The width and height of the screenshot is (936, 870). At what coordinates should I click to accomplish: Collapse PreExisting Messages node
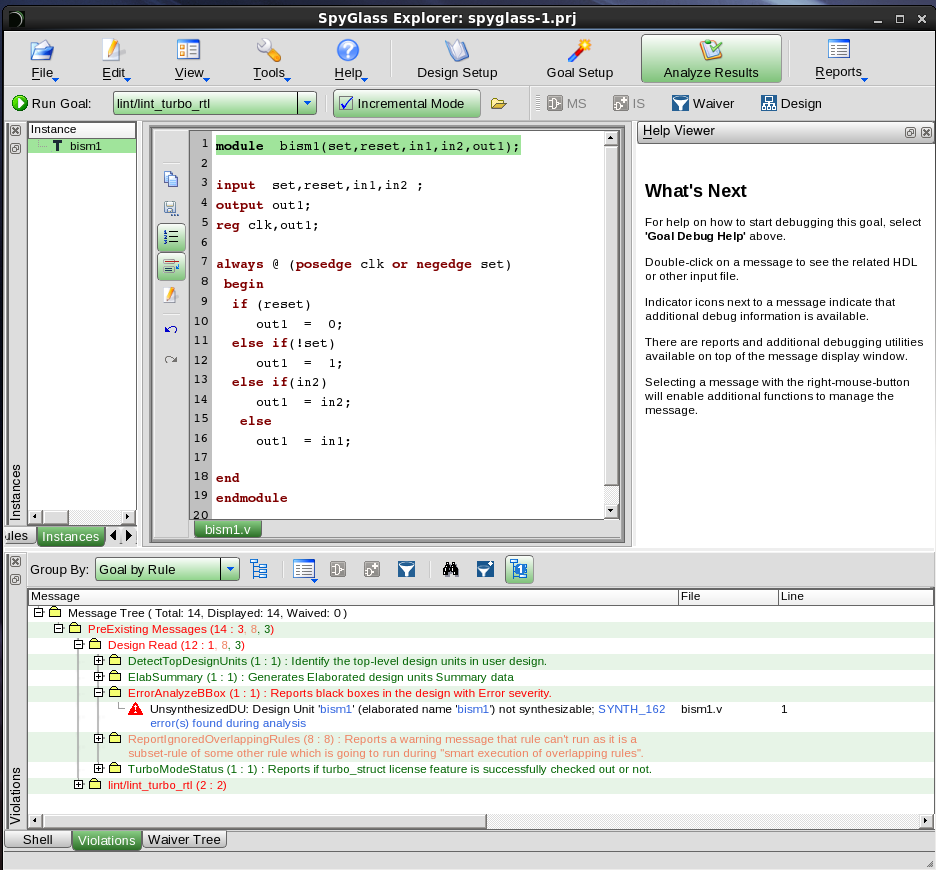click(x=58, y=628)
